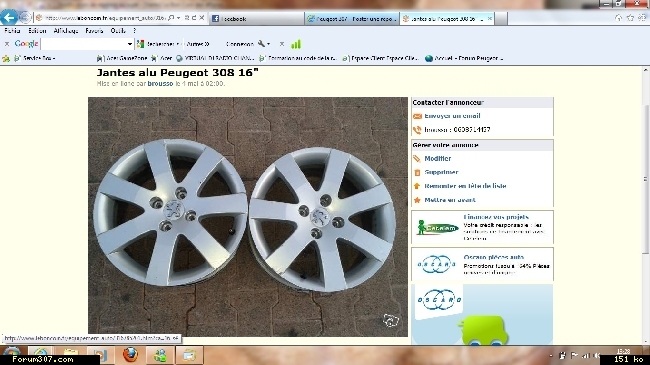Open the Facebook tab
The height and width of the screenshot is (365, 650).
(256, 19)
